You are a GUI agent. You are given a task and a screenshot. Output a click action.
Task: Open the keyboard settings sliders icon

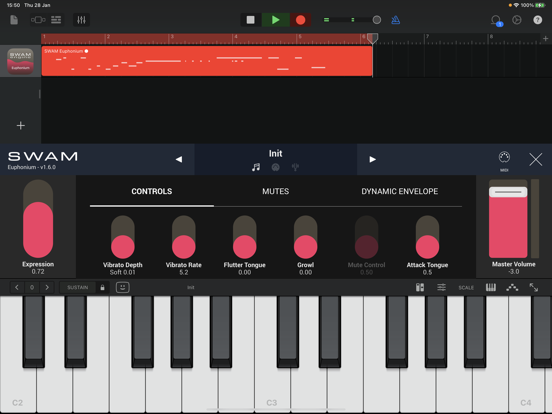(x=441, y=288)
